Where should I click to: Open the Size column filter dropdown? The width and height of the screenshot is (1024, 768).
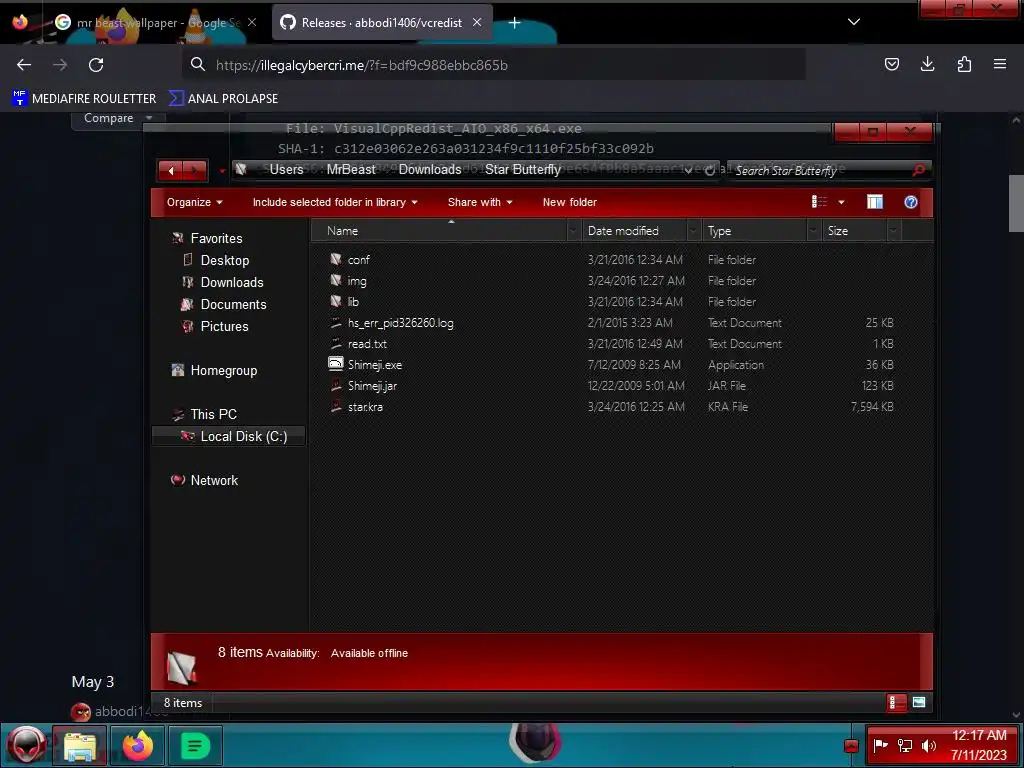click(x=893, y=231)
